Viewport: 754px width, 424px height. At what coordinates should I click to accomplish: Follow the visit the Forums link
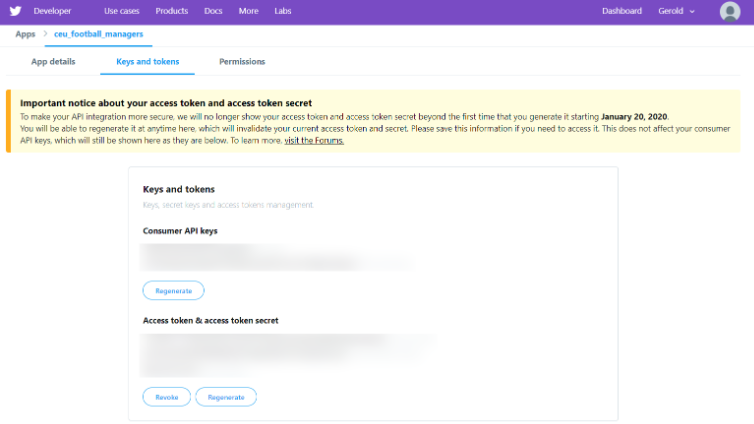(x=314, y=140)
